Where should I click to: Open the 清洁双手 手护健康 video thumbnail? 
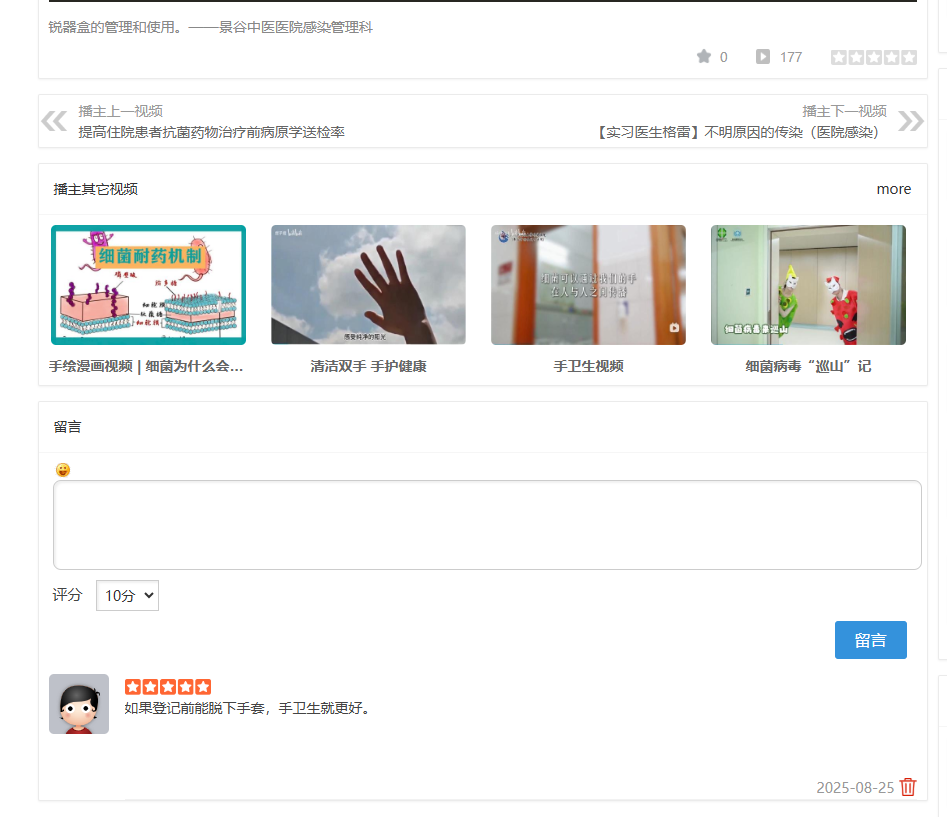[x=368, y=284]
